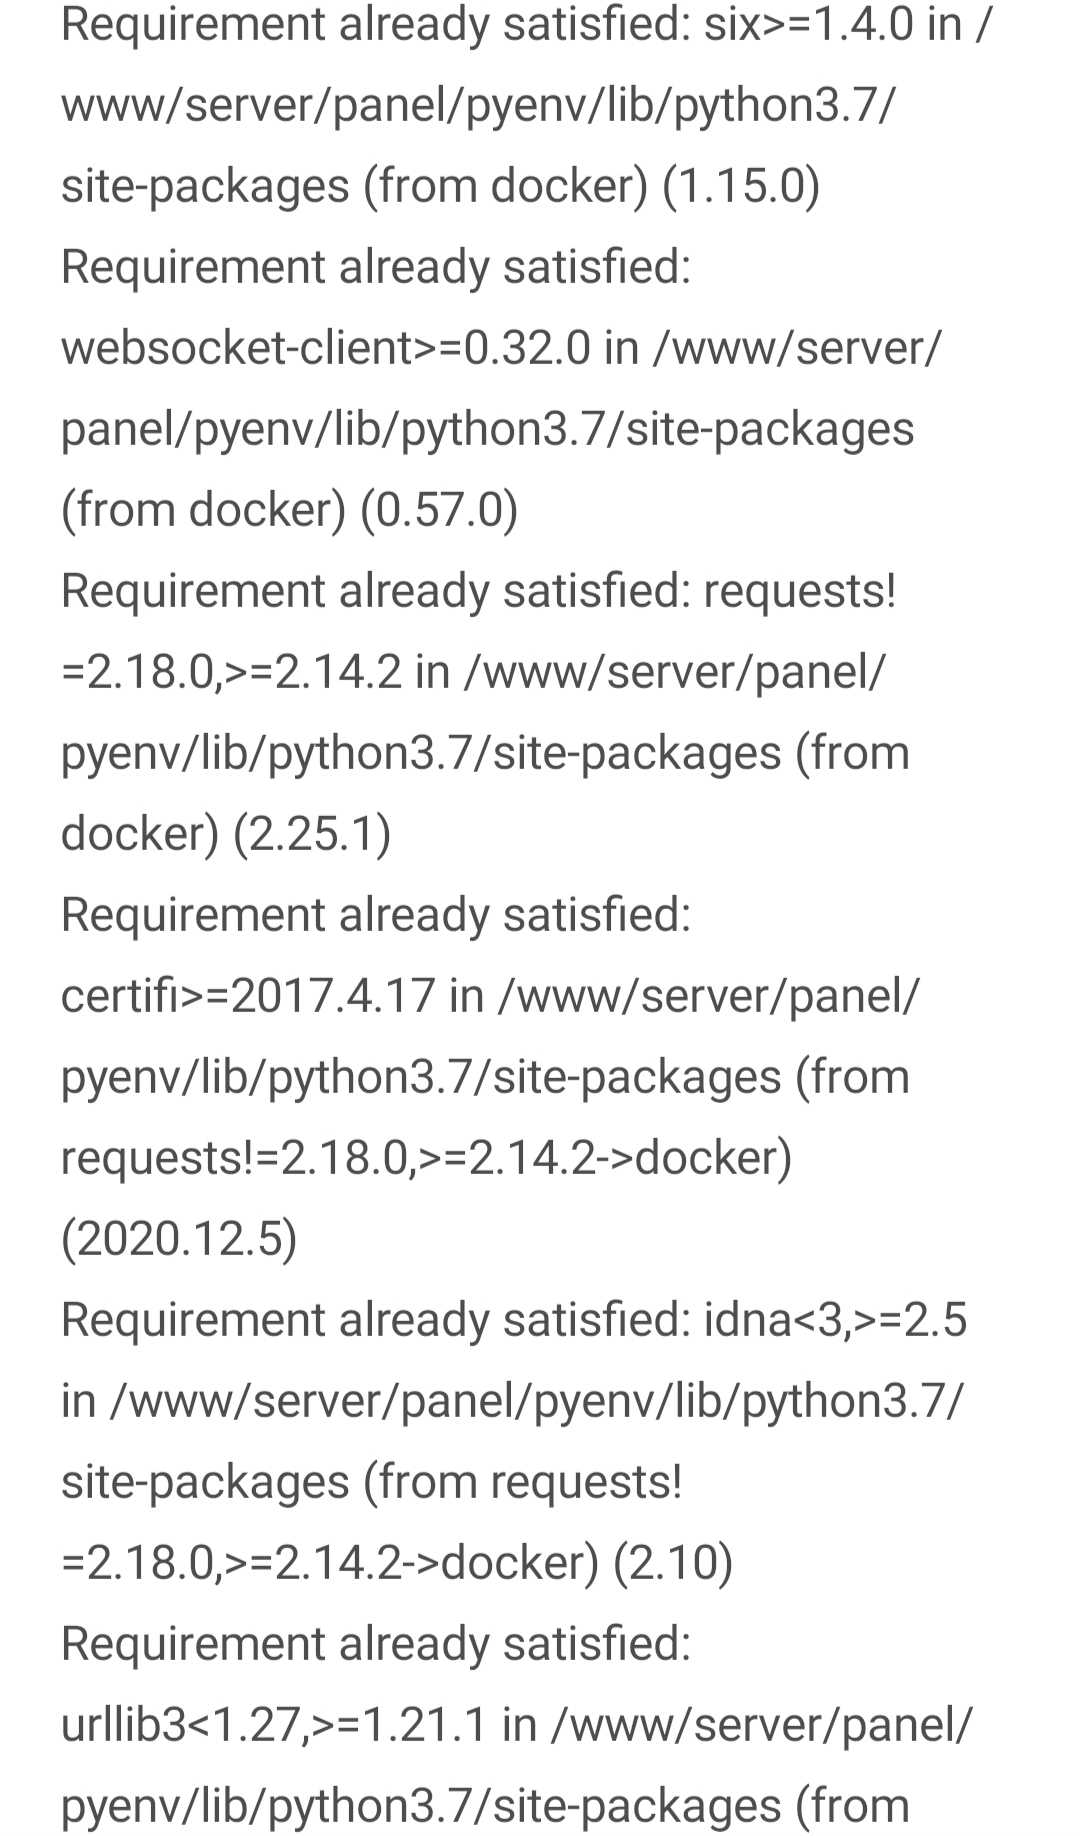Select the requests!=2.18.0,>=2.14.2->docker) line
Screen dimensions: 1080x1836
tap(427, 1158)
